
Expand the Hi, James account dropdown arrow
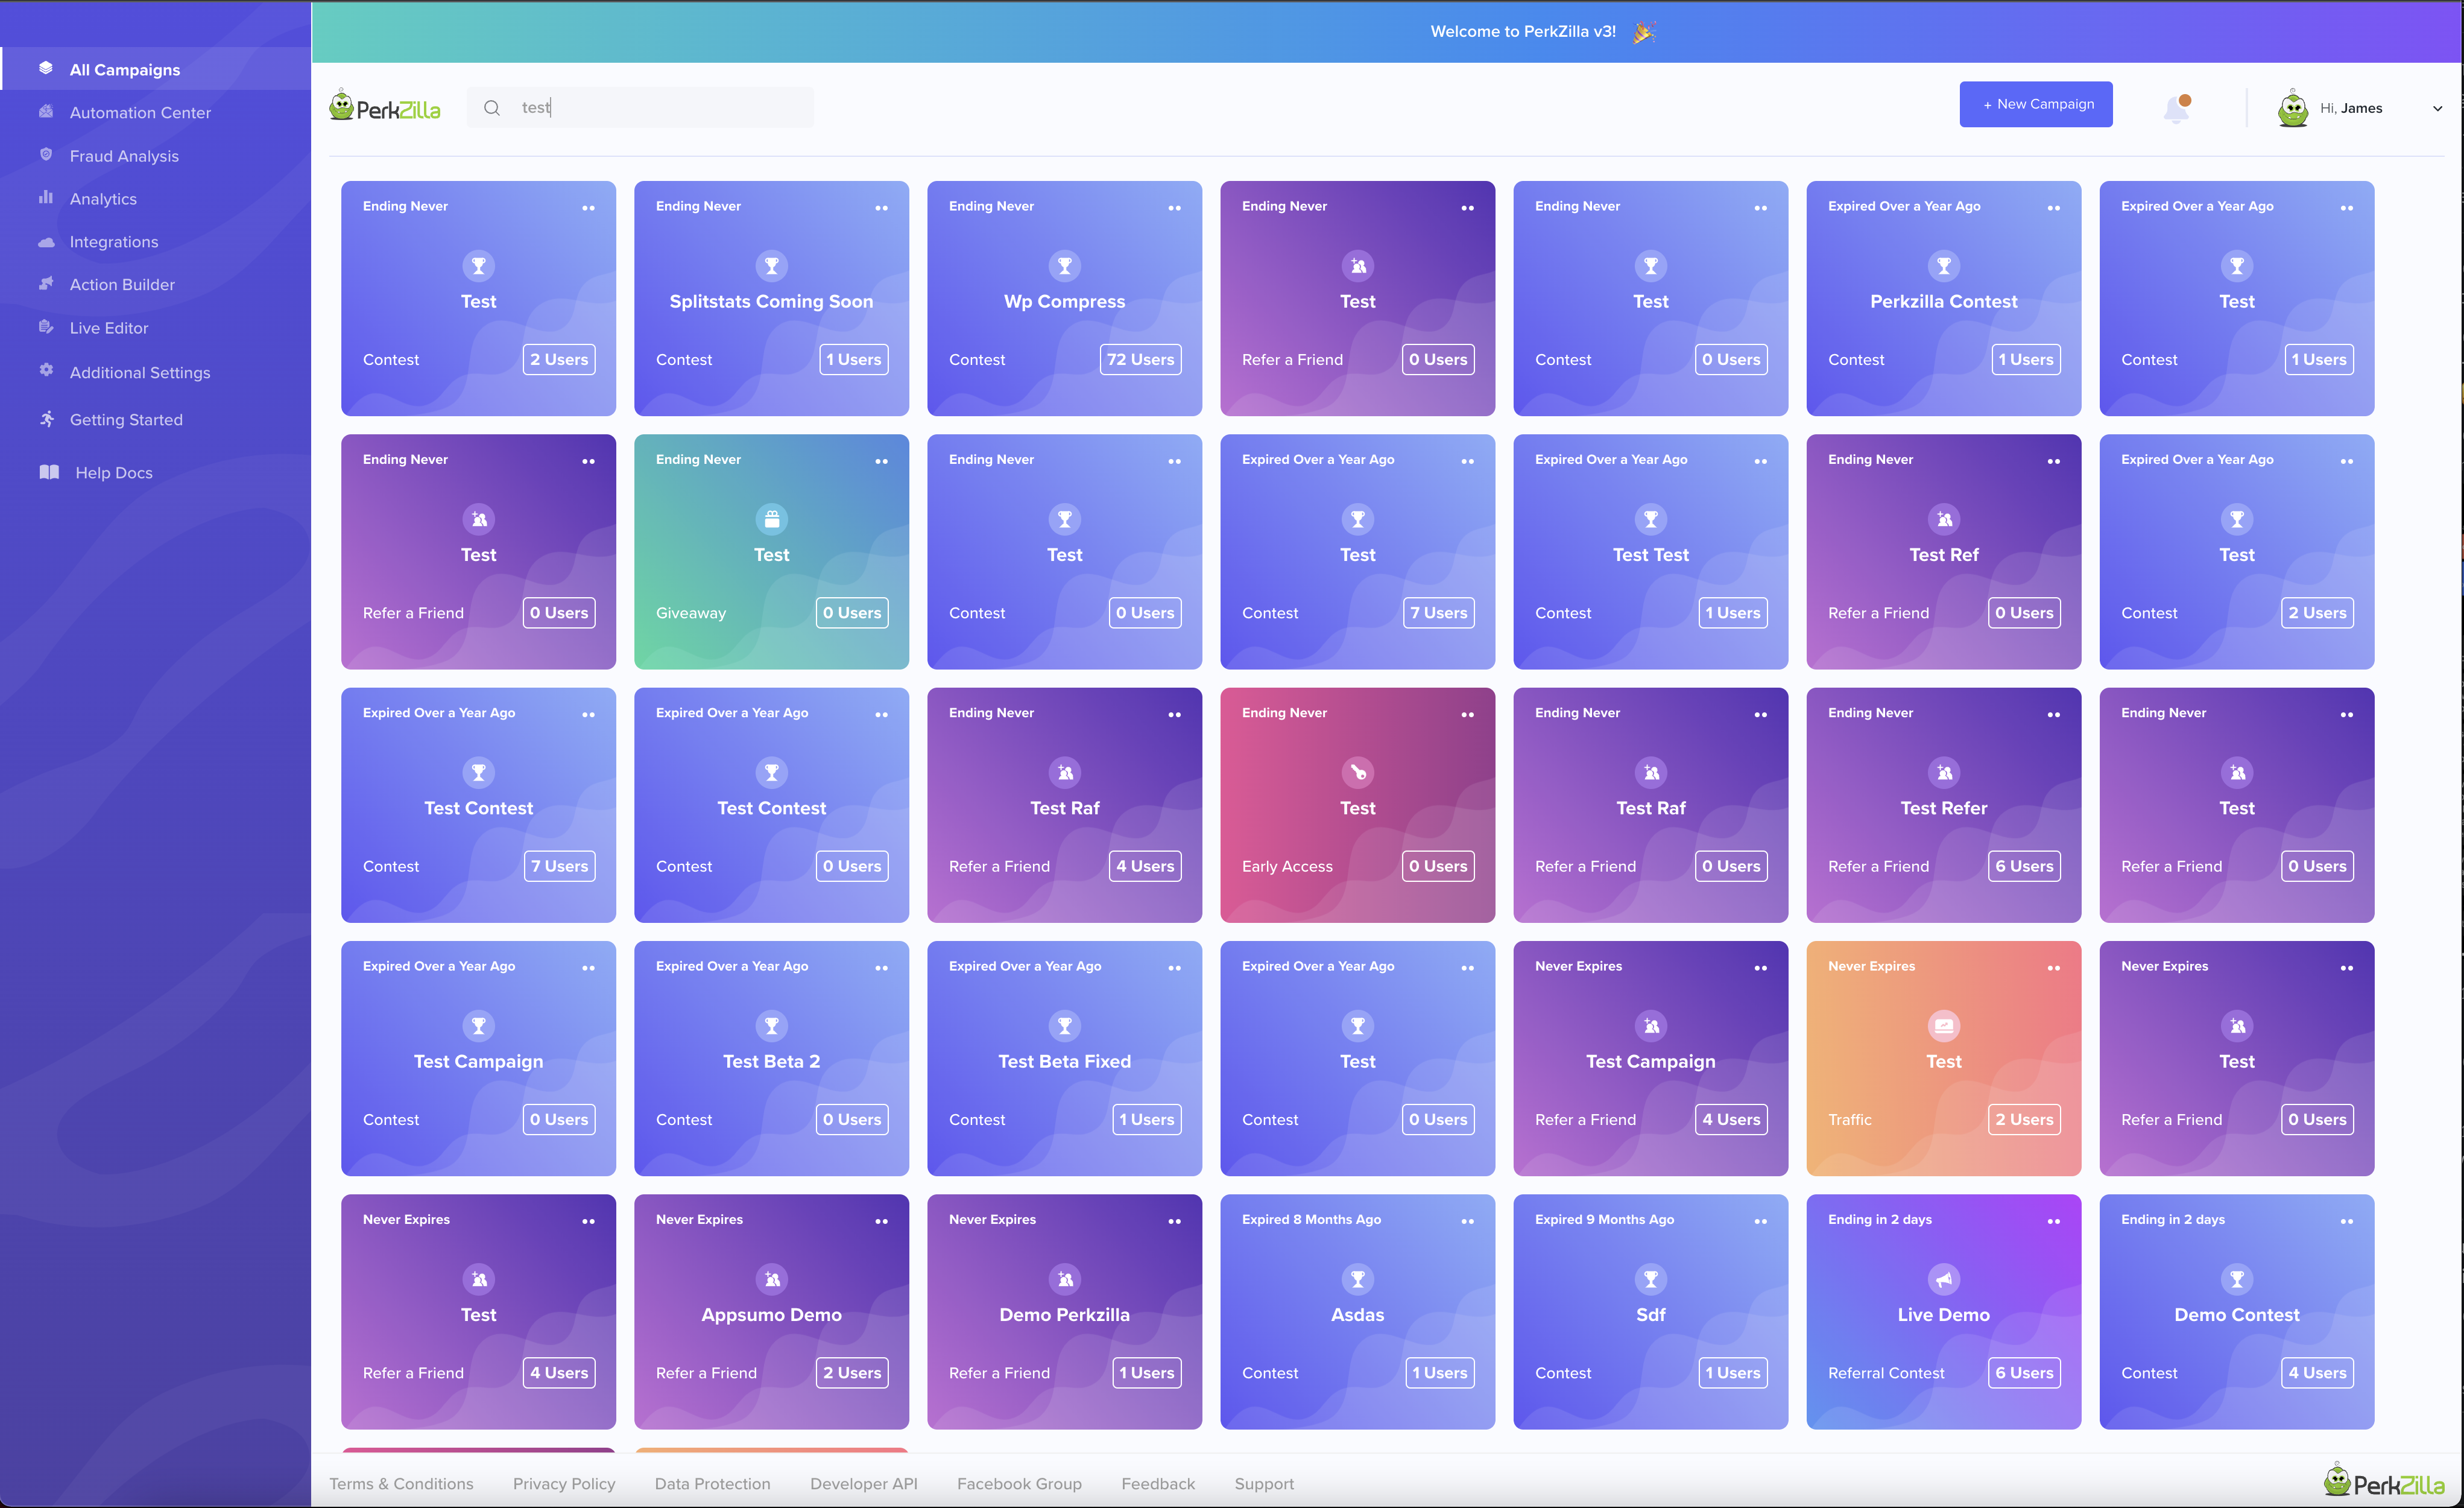2437,108
